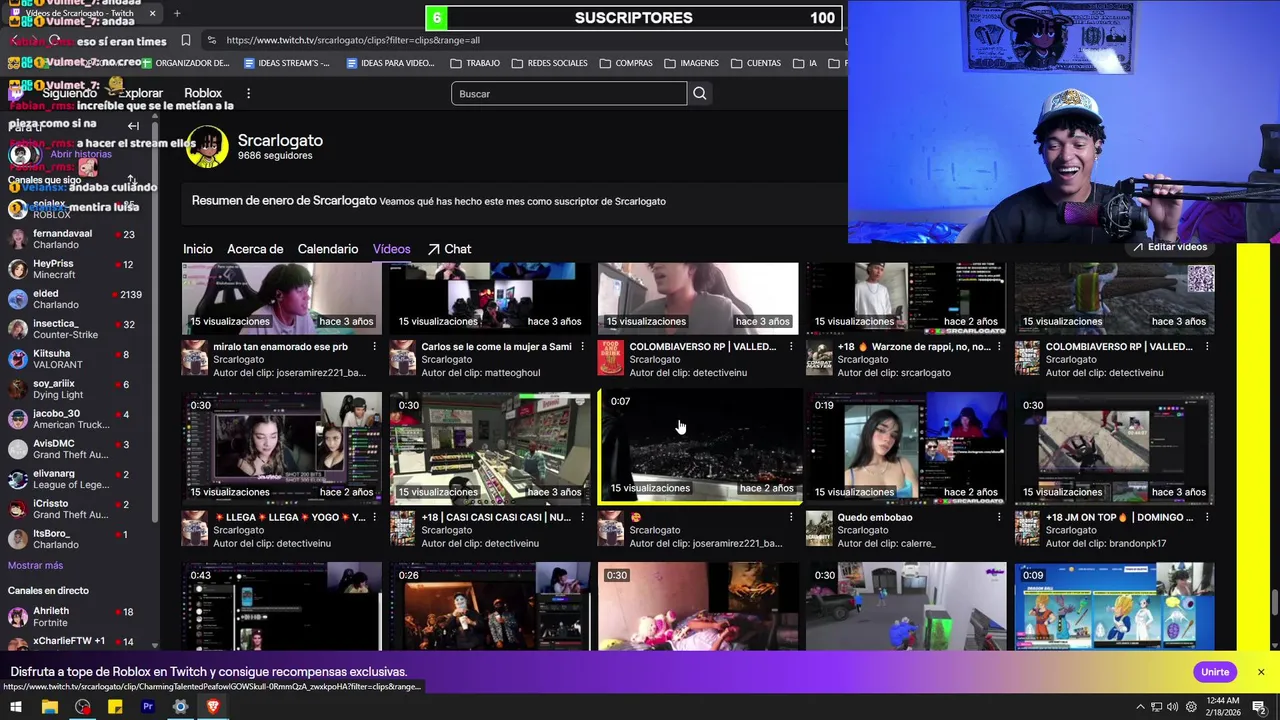Image resolution: width=1280 pixels, height=720 pixels.
Task: Click the browser address bar URL
Action: [353, 40]
